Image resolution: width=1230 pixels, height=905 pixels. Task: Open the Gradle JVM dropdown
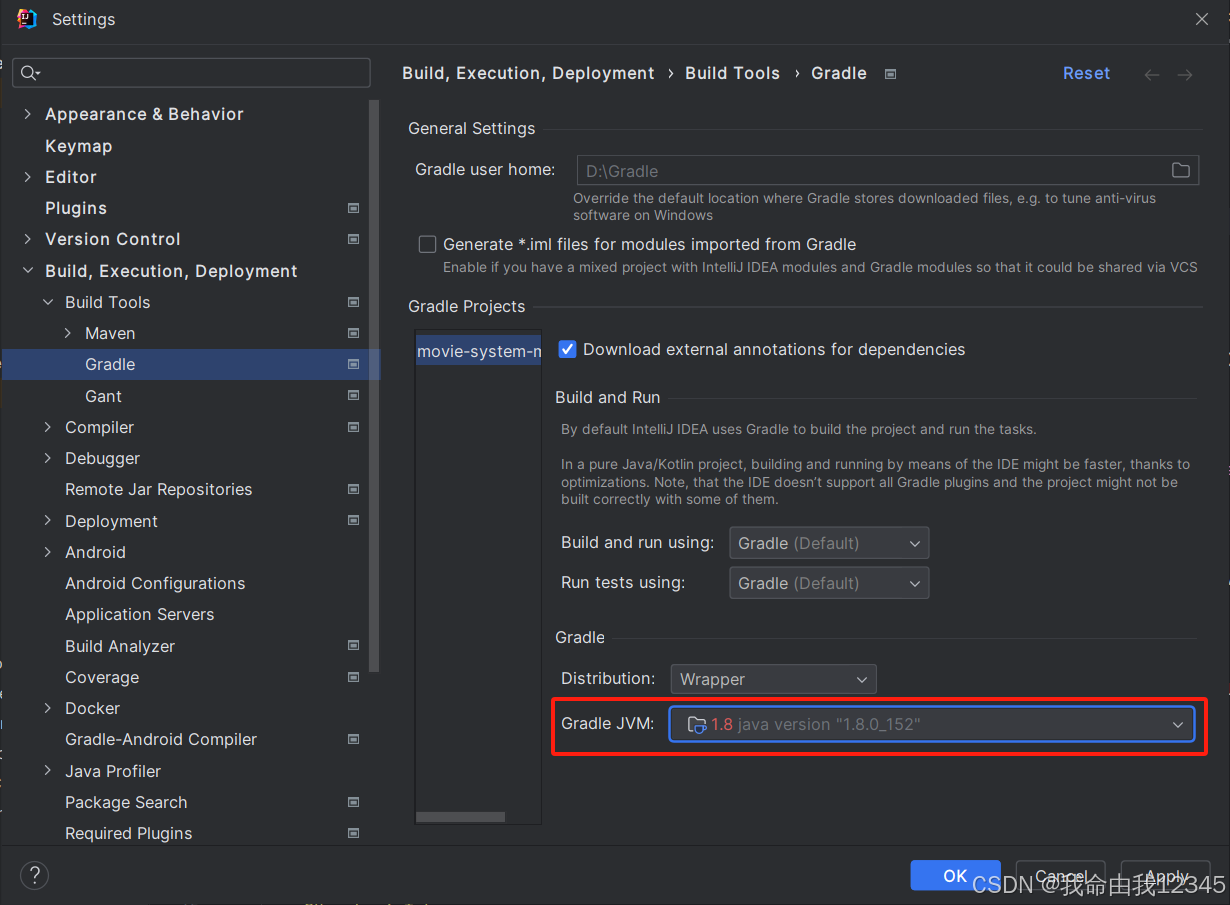click(x=1178, y=724)
